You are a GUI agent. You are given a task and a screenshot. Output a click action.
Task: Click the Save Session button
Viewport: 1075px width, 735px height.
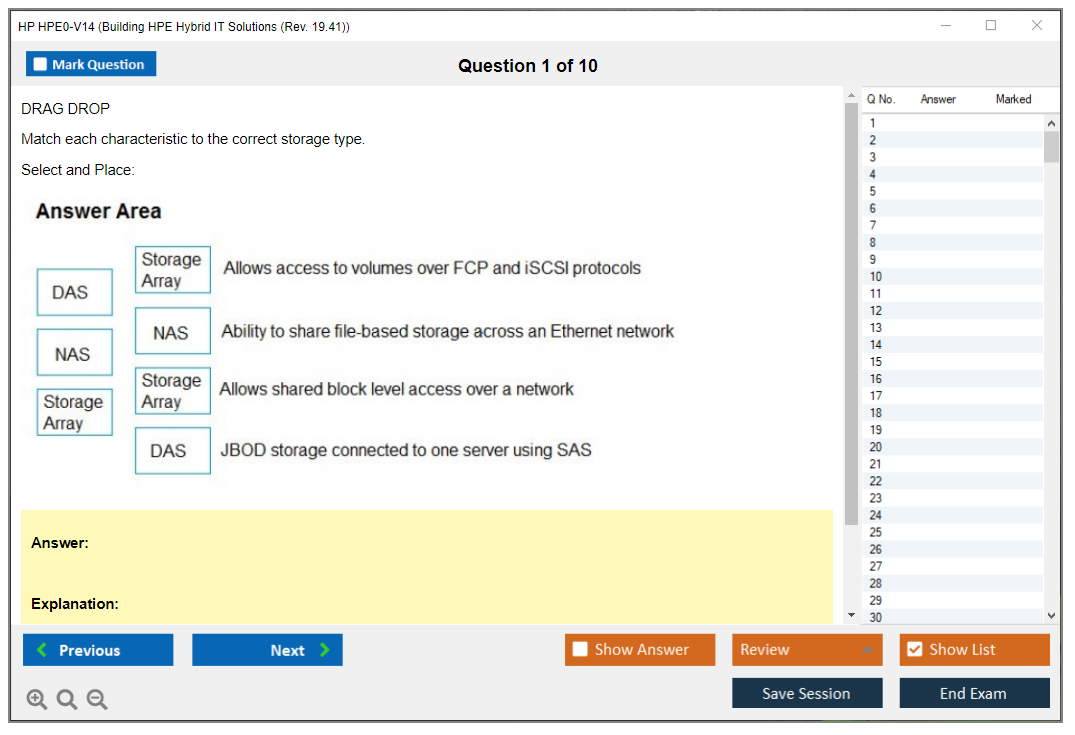[806, 693]
